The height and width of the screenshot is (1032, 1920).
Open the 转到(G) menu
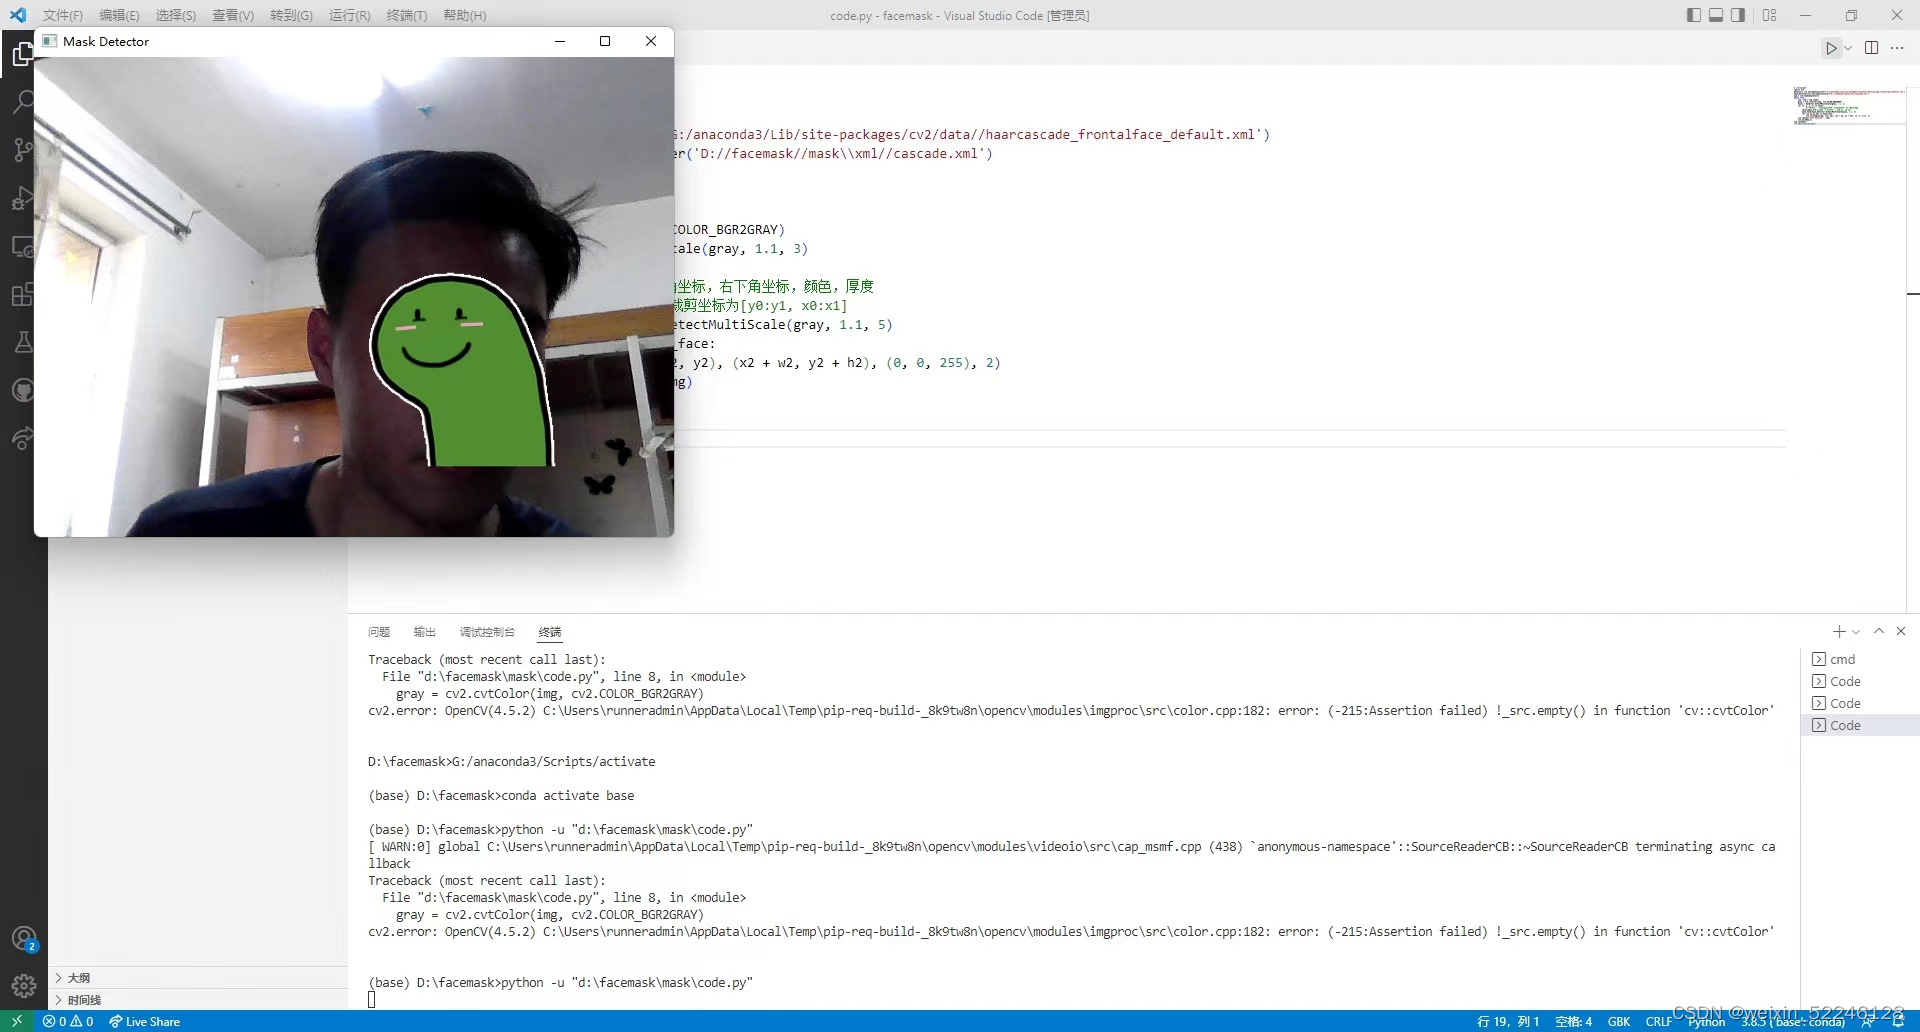coord(291,15)
